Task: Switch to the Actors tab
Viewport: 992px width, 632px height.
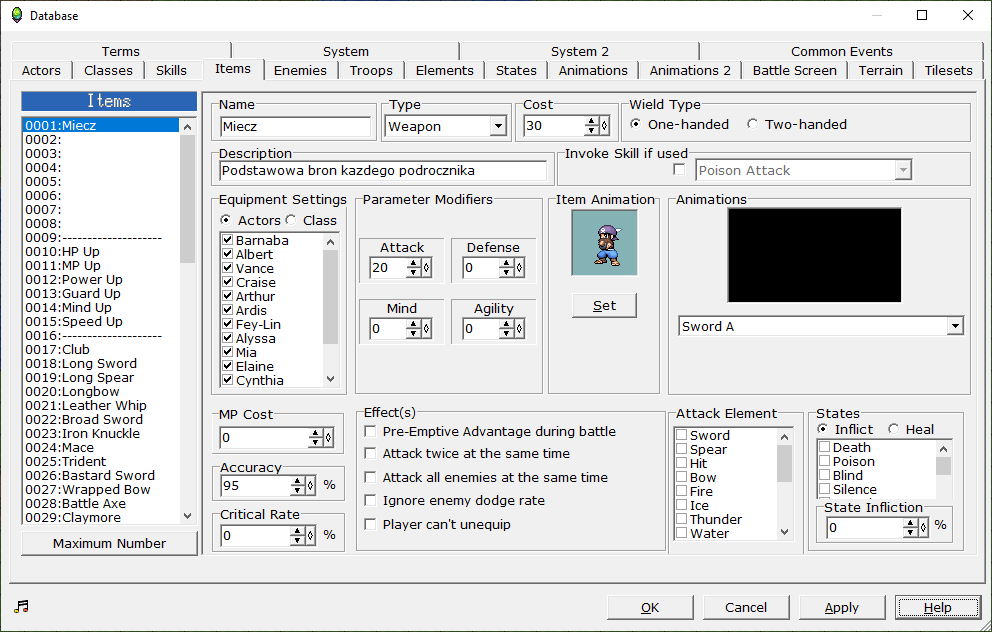Action: click(x=41, y=70)
